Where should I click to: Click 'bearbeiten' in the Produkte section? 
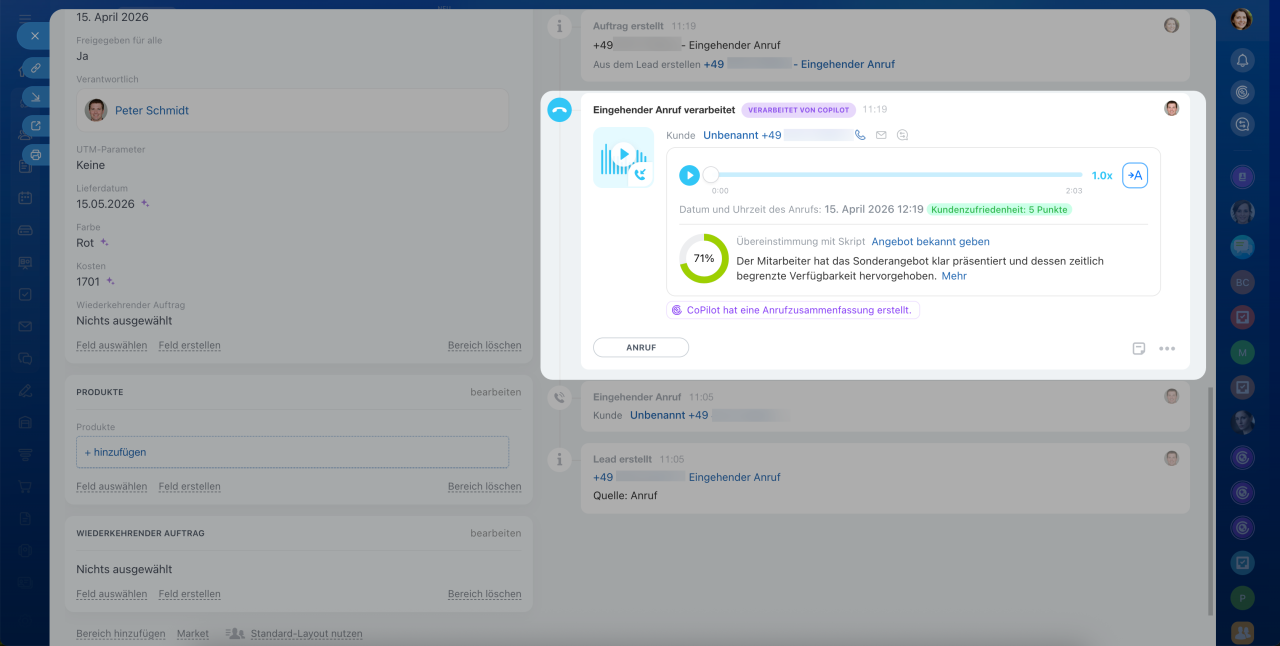tap(495, 392)
